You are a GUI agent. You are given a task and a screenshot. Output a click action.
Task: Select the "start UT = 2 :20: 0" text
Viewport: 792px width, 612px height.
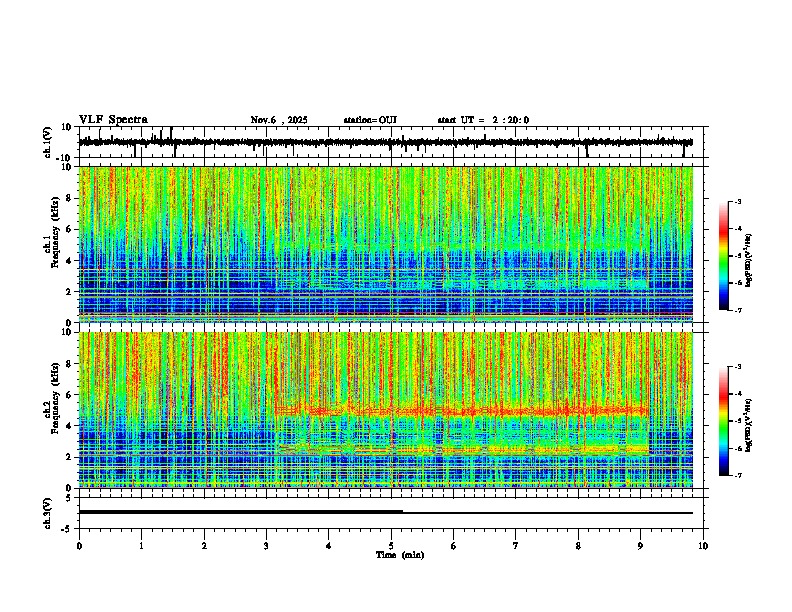click(x=483, y=120)
